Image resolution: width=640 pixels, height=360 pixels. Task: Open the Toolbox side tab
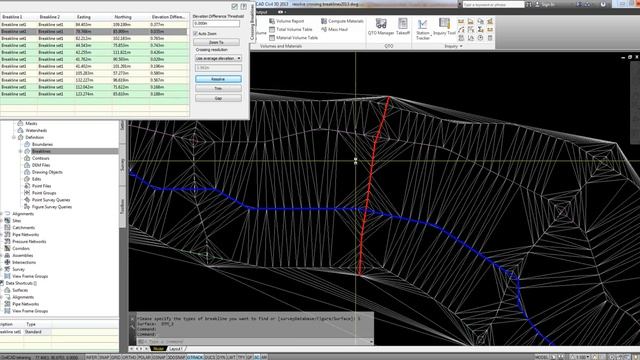coord(122,206)
